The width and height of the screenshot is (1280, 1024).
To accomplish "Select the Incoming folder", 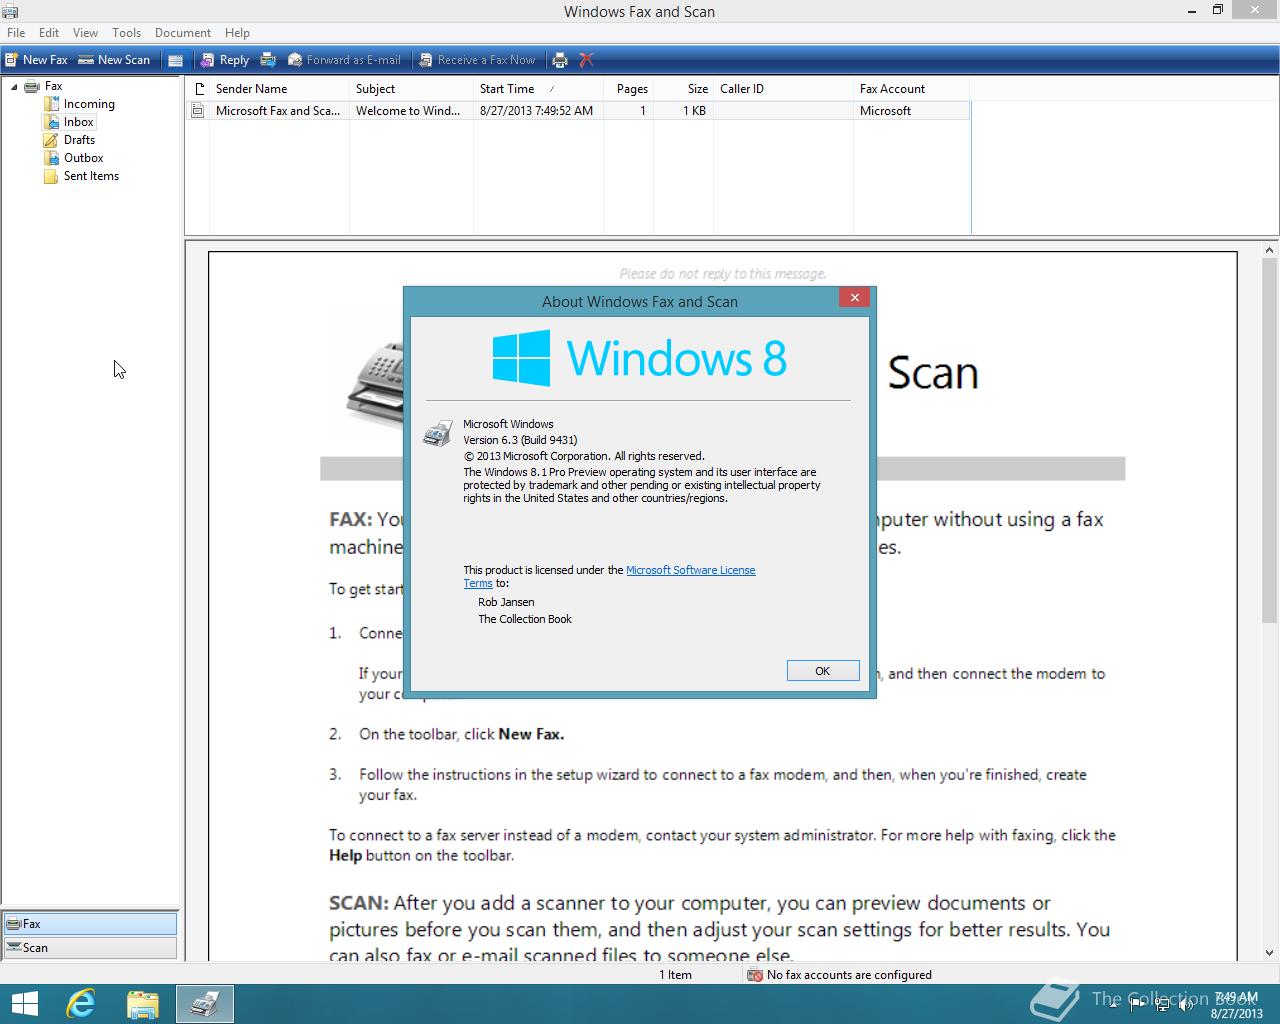I will (x=89, y=104).
